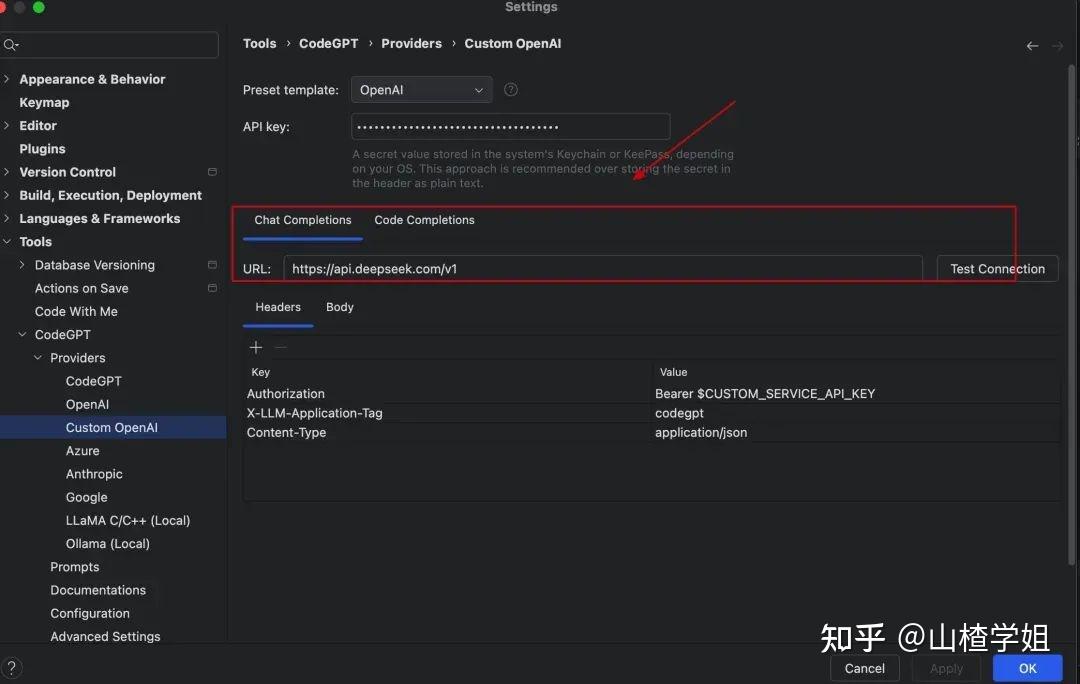Expand the Appearance & Behavior section

[8, 78]
